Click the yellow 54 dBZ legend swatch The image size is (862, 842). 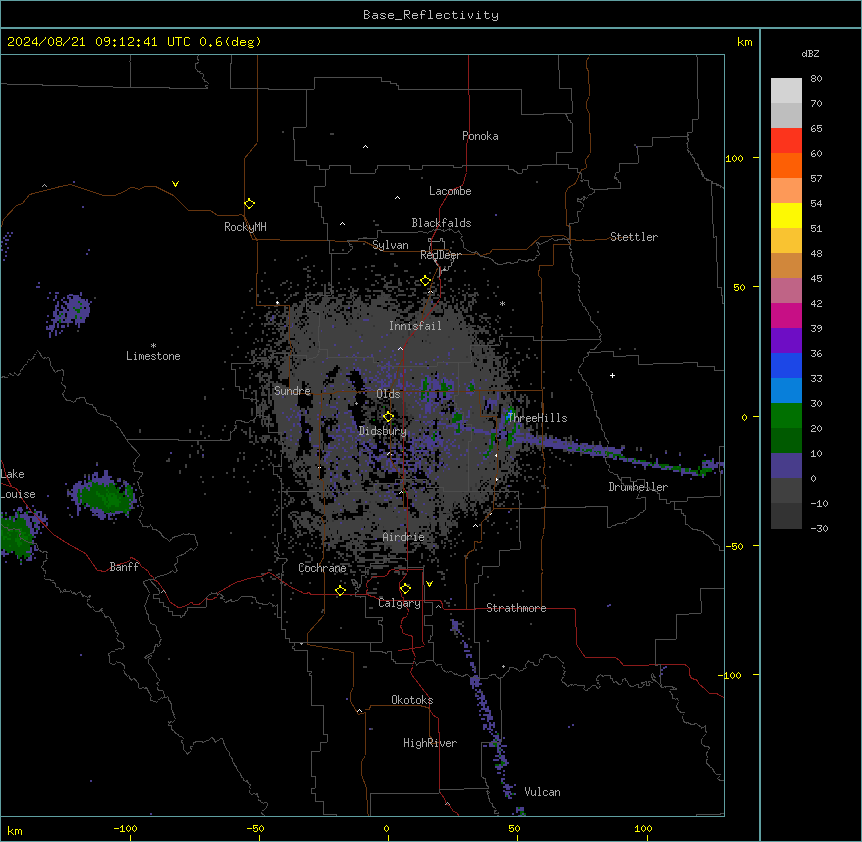(x=786, y=215)
